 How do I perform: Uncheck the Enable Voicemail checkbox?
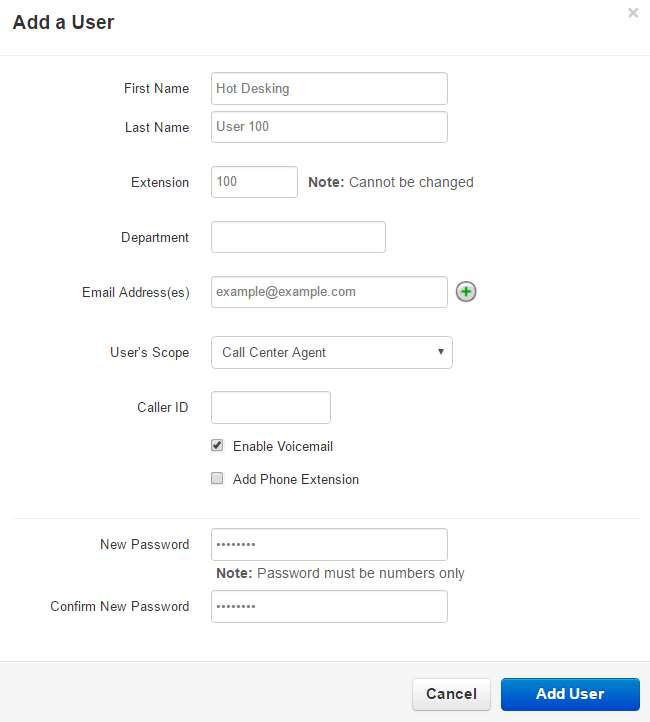coord(217,446)
